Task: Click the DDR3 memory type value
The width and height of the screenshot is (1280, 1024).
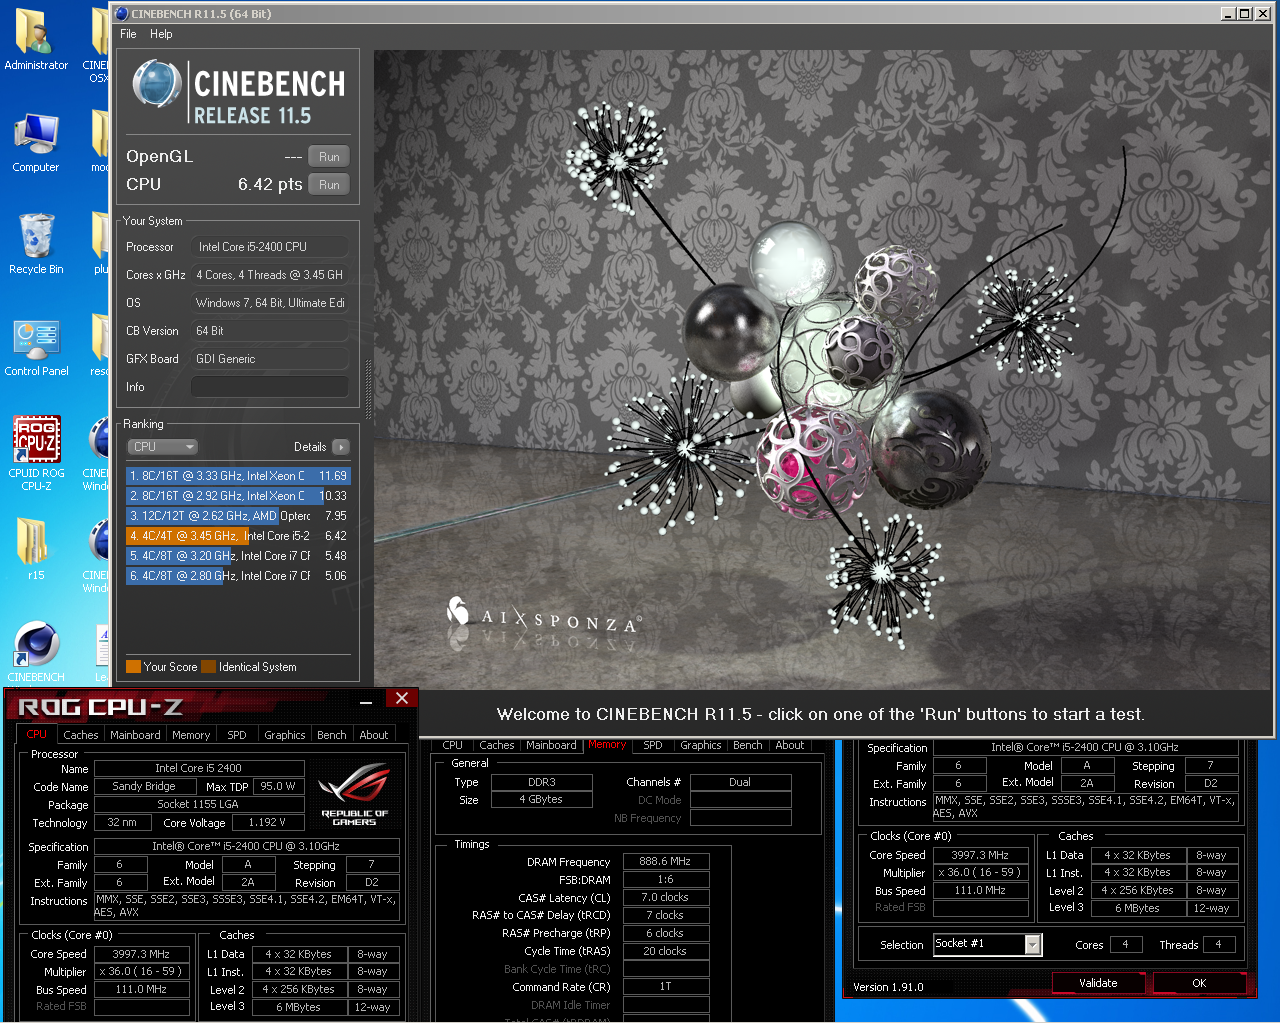Action: coord(542,782)
